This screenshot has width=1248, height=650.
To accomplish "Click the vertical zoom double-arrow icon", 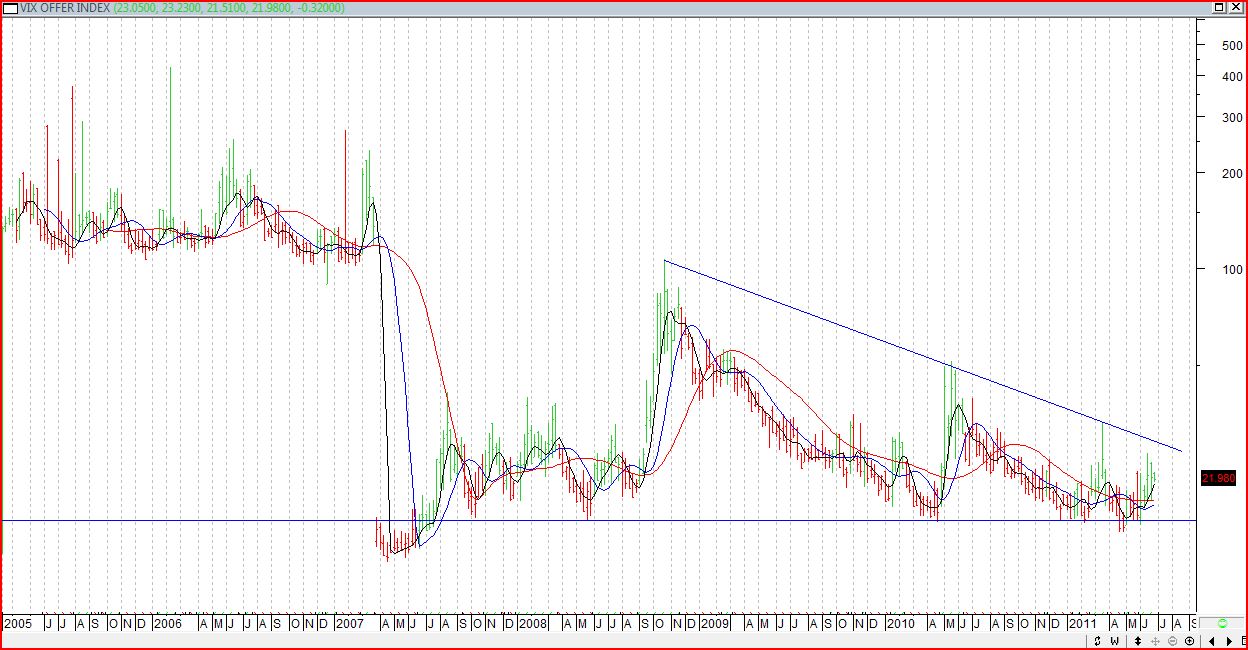I will [1138, 640].
